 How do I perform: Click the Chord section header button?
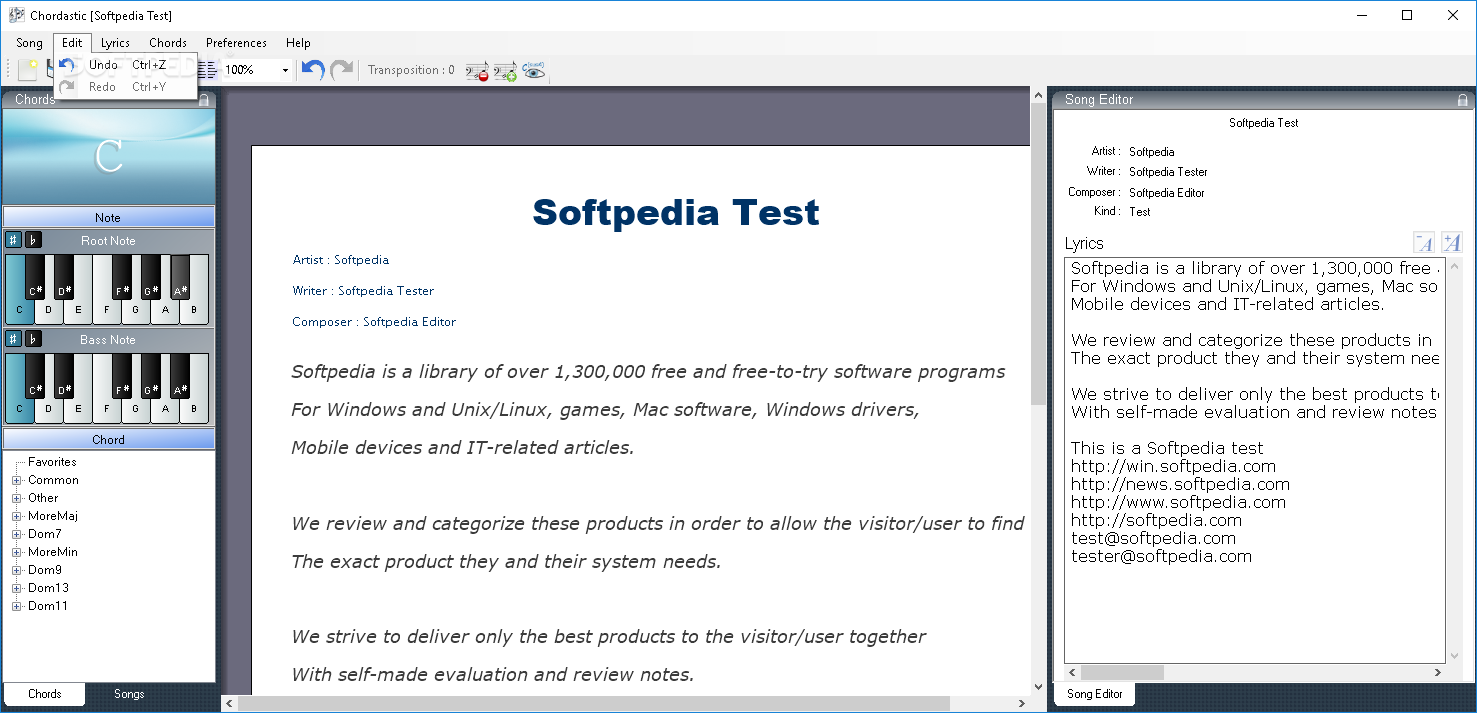click(x=108, y=439)
